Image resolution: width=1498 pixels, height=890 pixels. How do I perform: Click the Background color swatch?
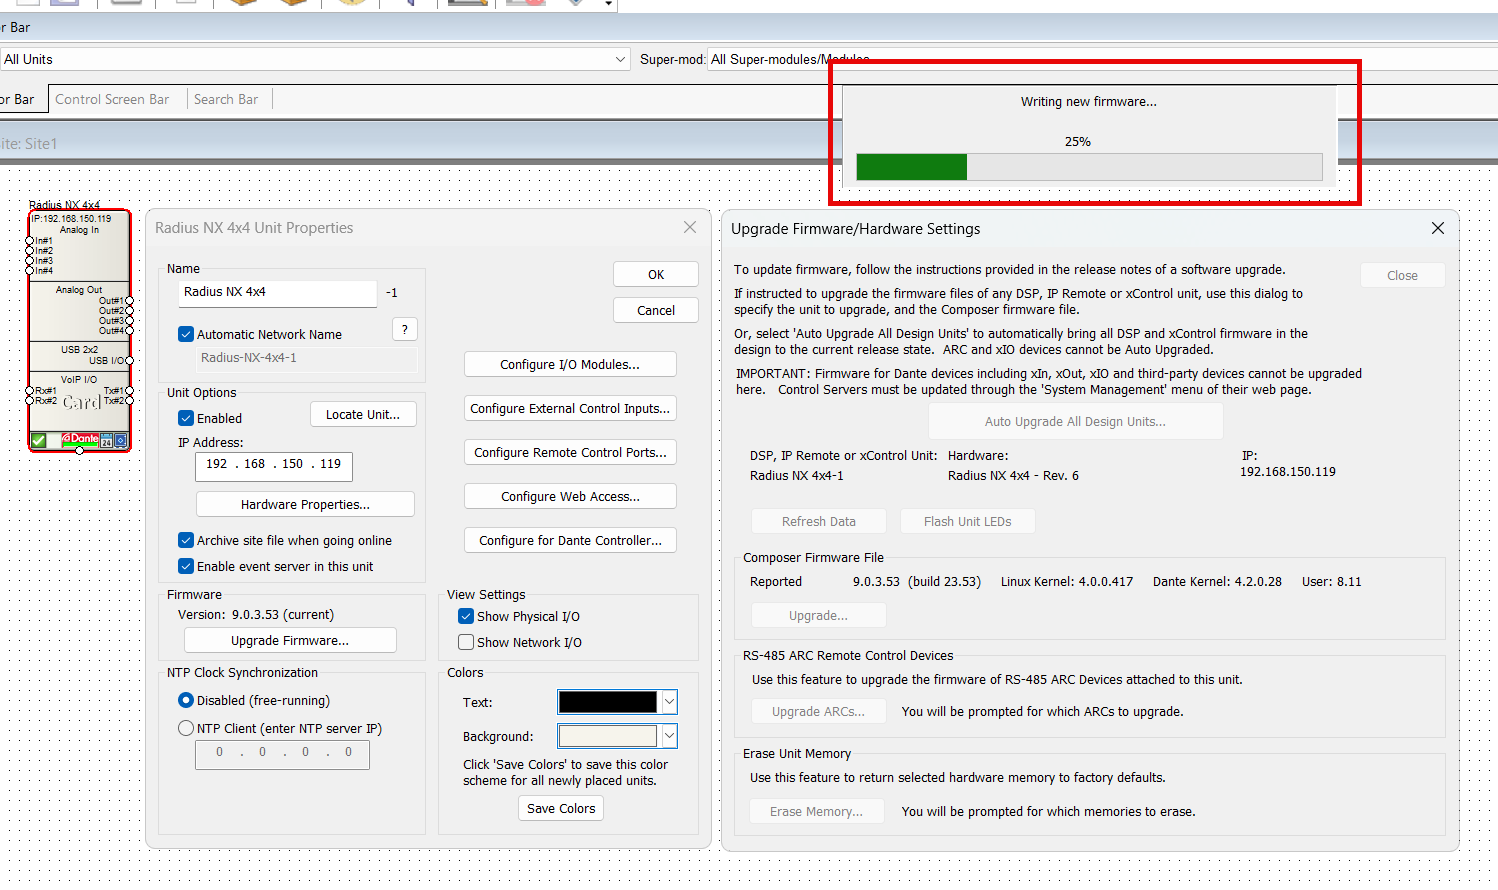[608, 736]
